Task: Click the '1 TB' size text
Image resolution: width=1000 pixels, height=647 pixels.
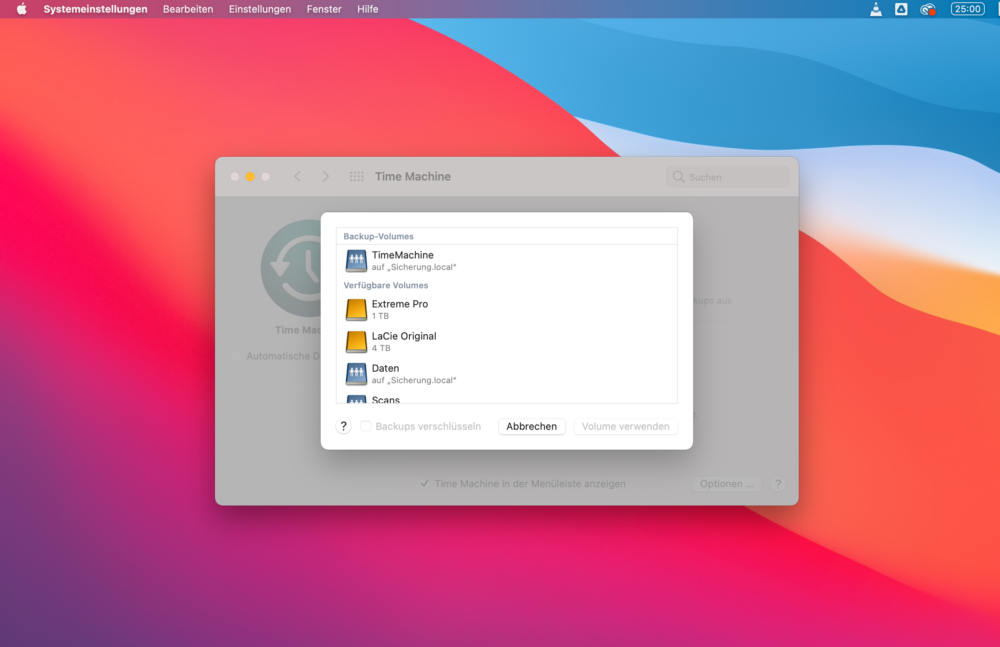Action: pyautogui.click(x=380, y=316)
